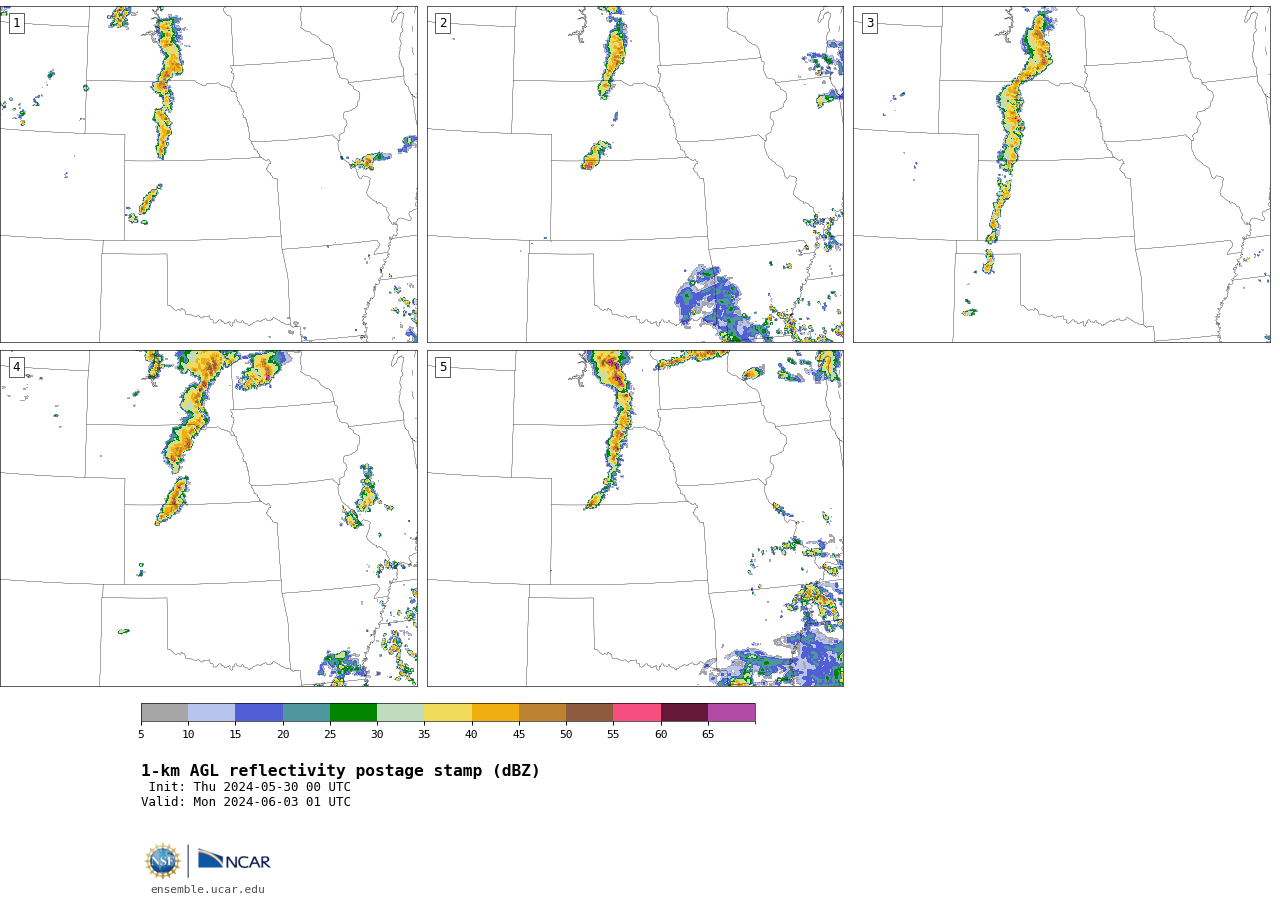Click the 1-km AGL reflectivity title
Viewport: 1280px width, 901px height.
click(340, 771)
